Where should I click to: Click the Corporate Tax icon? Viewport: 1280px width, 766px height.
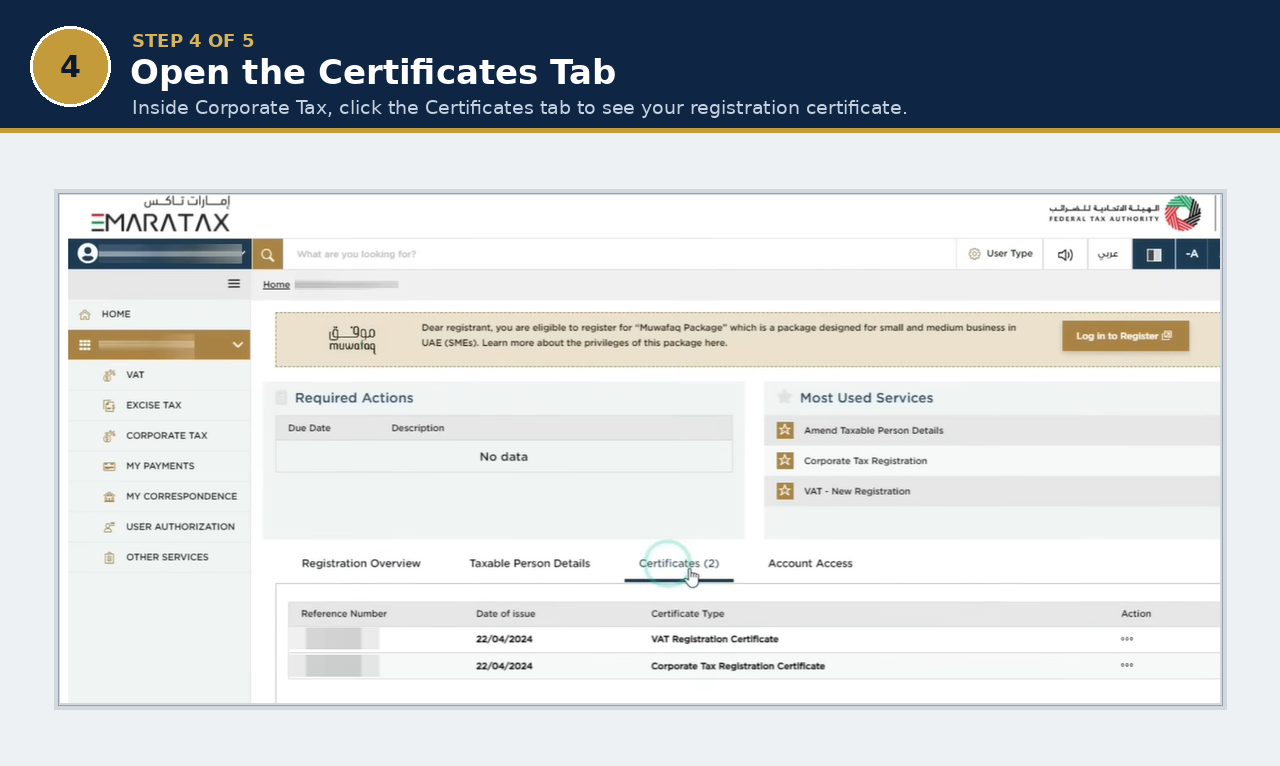pos(109,436)
